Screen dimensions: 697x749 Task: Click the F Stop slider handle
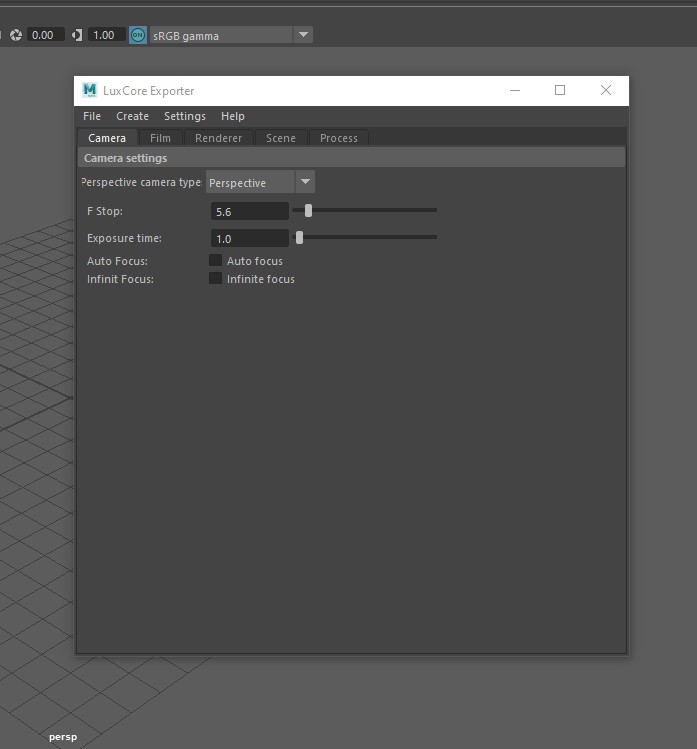(308, 210)
